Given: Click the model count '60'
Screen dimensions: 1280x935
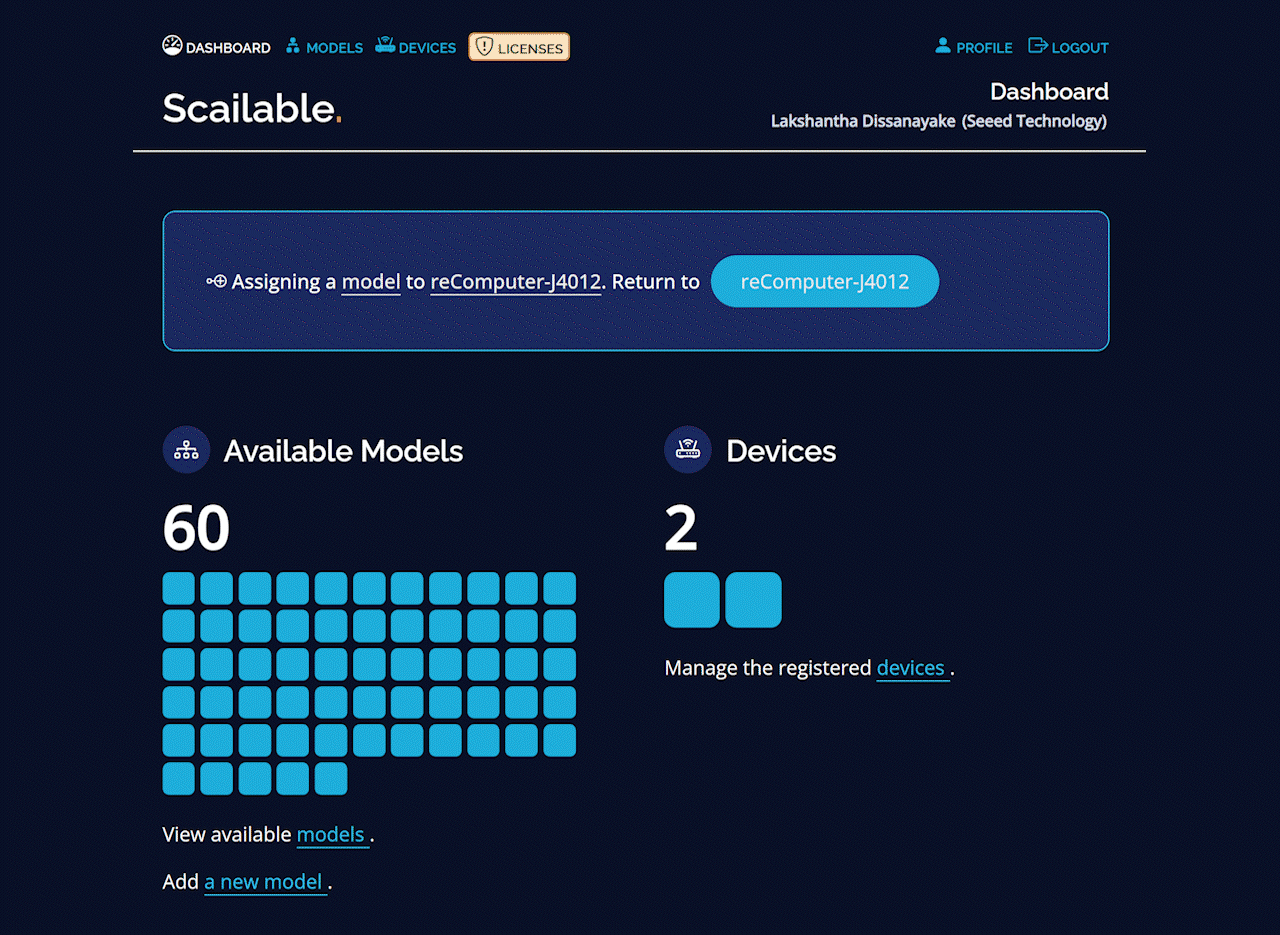Looking at the screenshot, I should tap(196, 528).
